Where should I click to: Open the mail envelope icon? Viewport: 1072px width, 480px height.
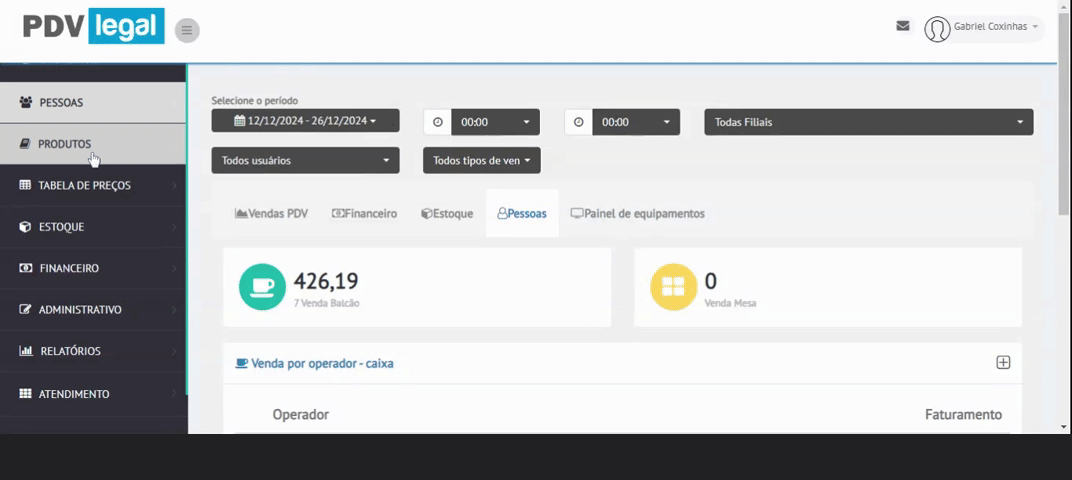coord(903,26)
